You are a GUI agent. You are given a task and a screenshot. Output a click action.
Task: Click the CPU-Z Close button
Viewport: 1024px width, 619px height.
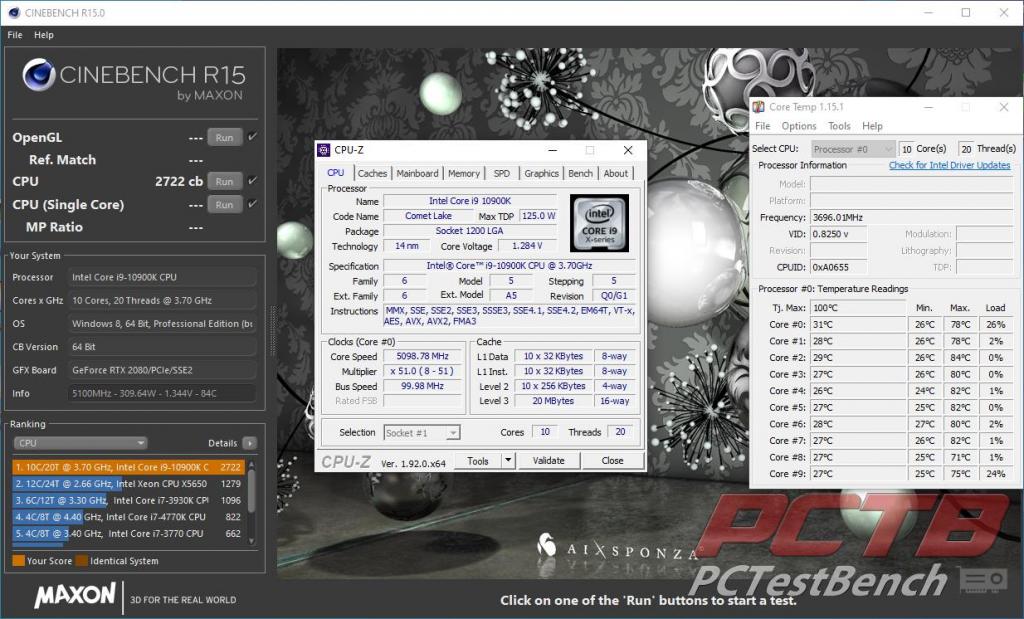tap(612, 460)
